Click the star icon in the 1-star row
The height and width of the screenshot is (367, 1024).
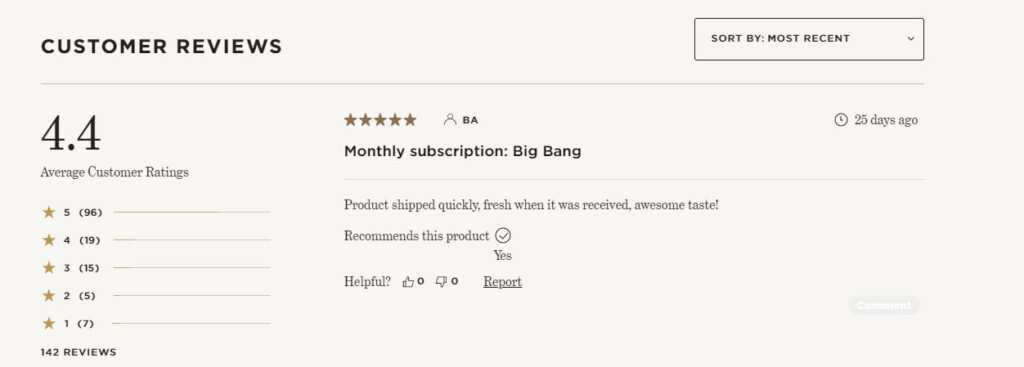[x=49, y=323]
